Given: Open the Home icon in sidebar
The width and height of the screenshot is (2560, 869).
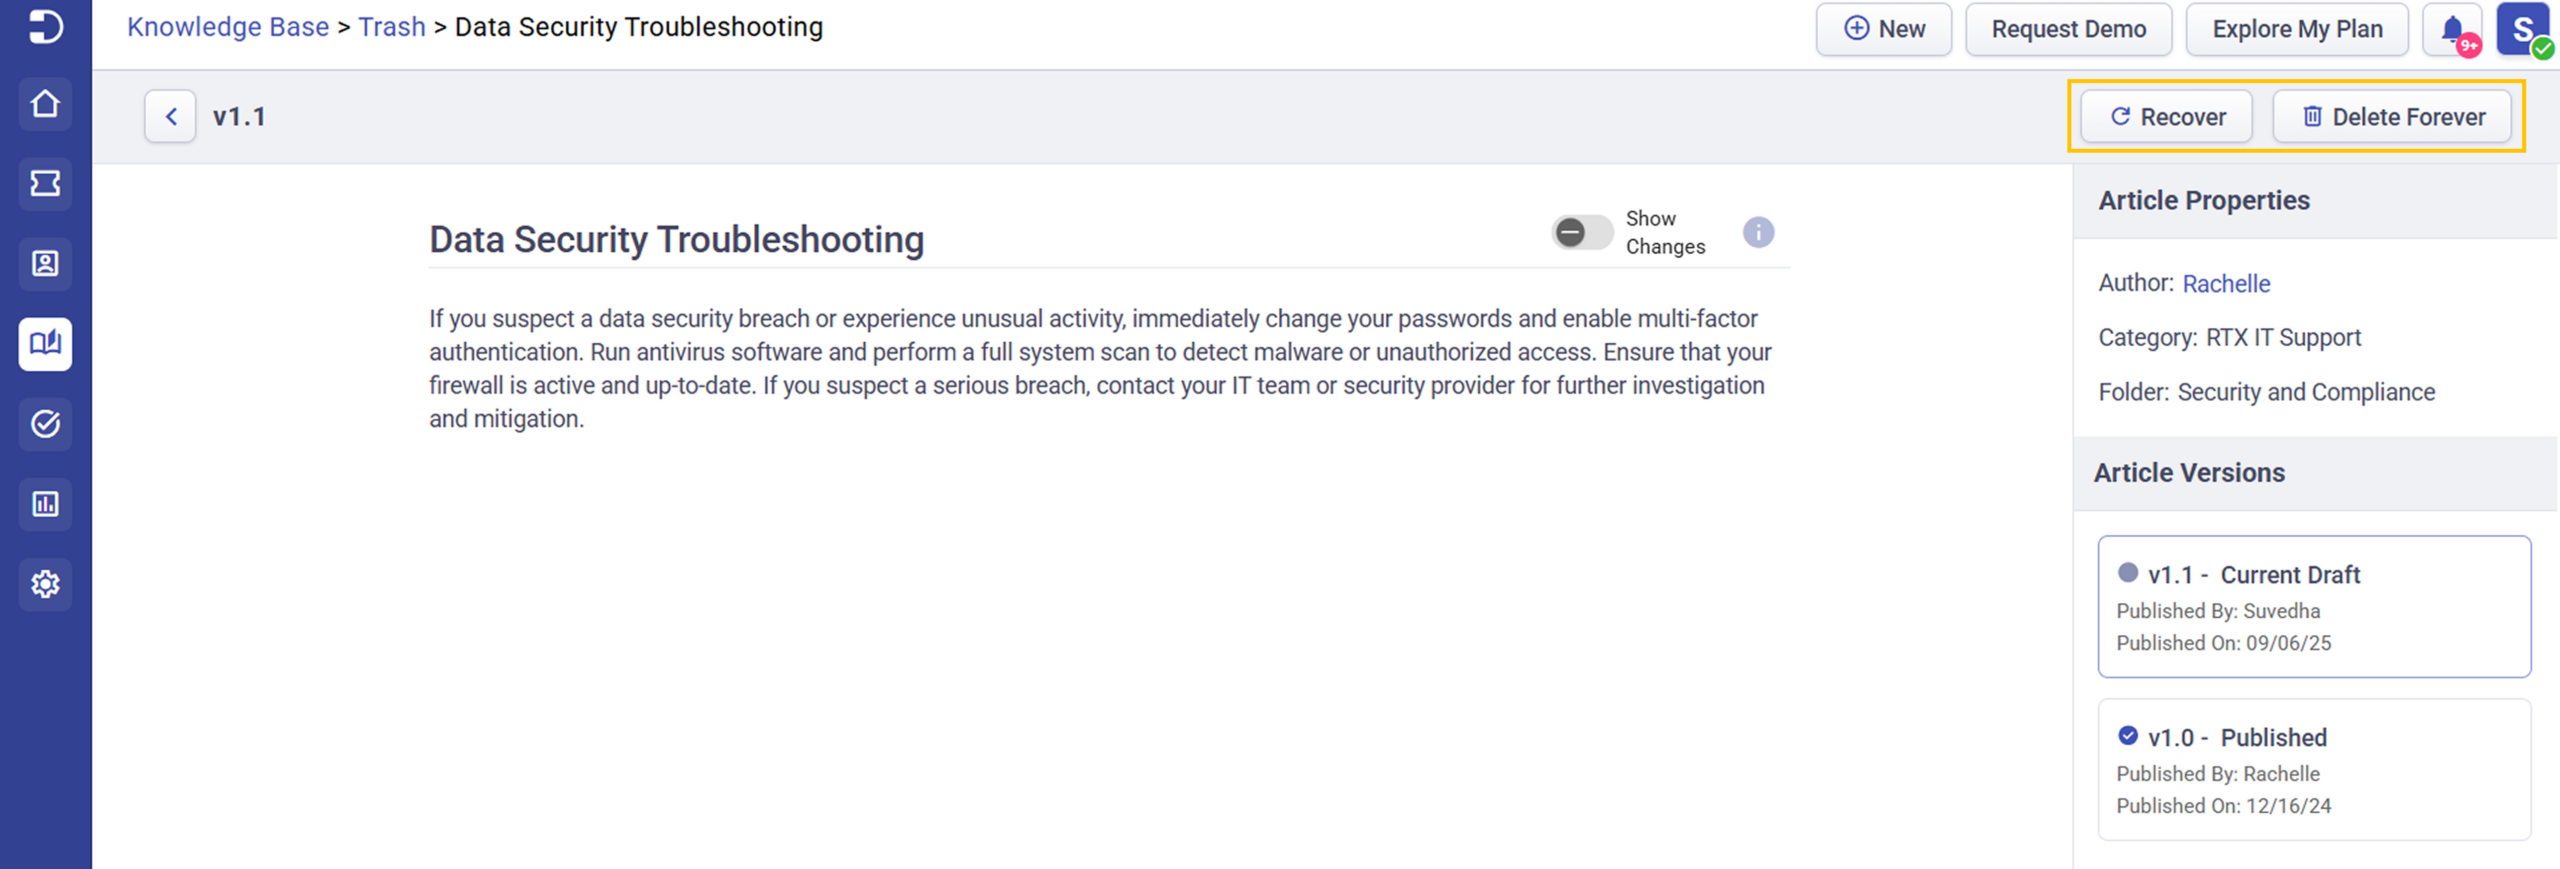Looking at the screenshot, I should (x=45, y=104).
